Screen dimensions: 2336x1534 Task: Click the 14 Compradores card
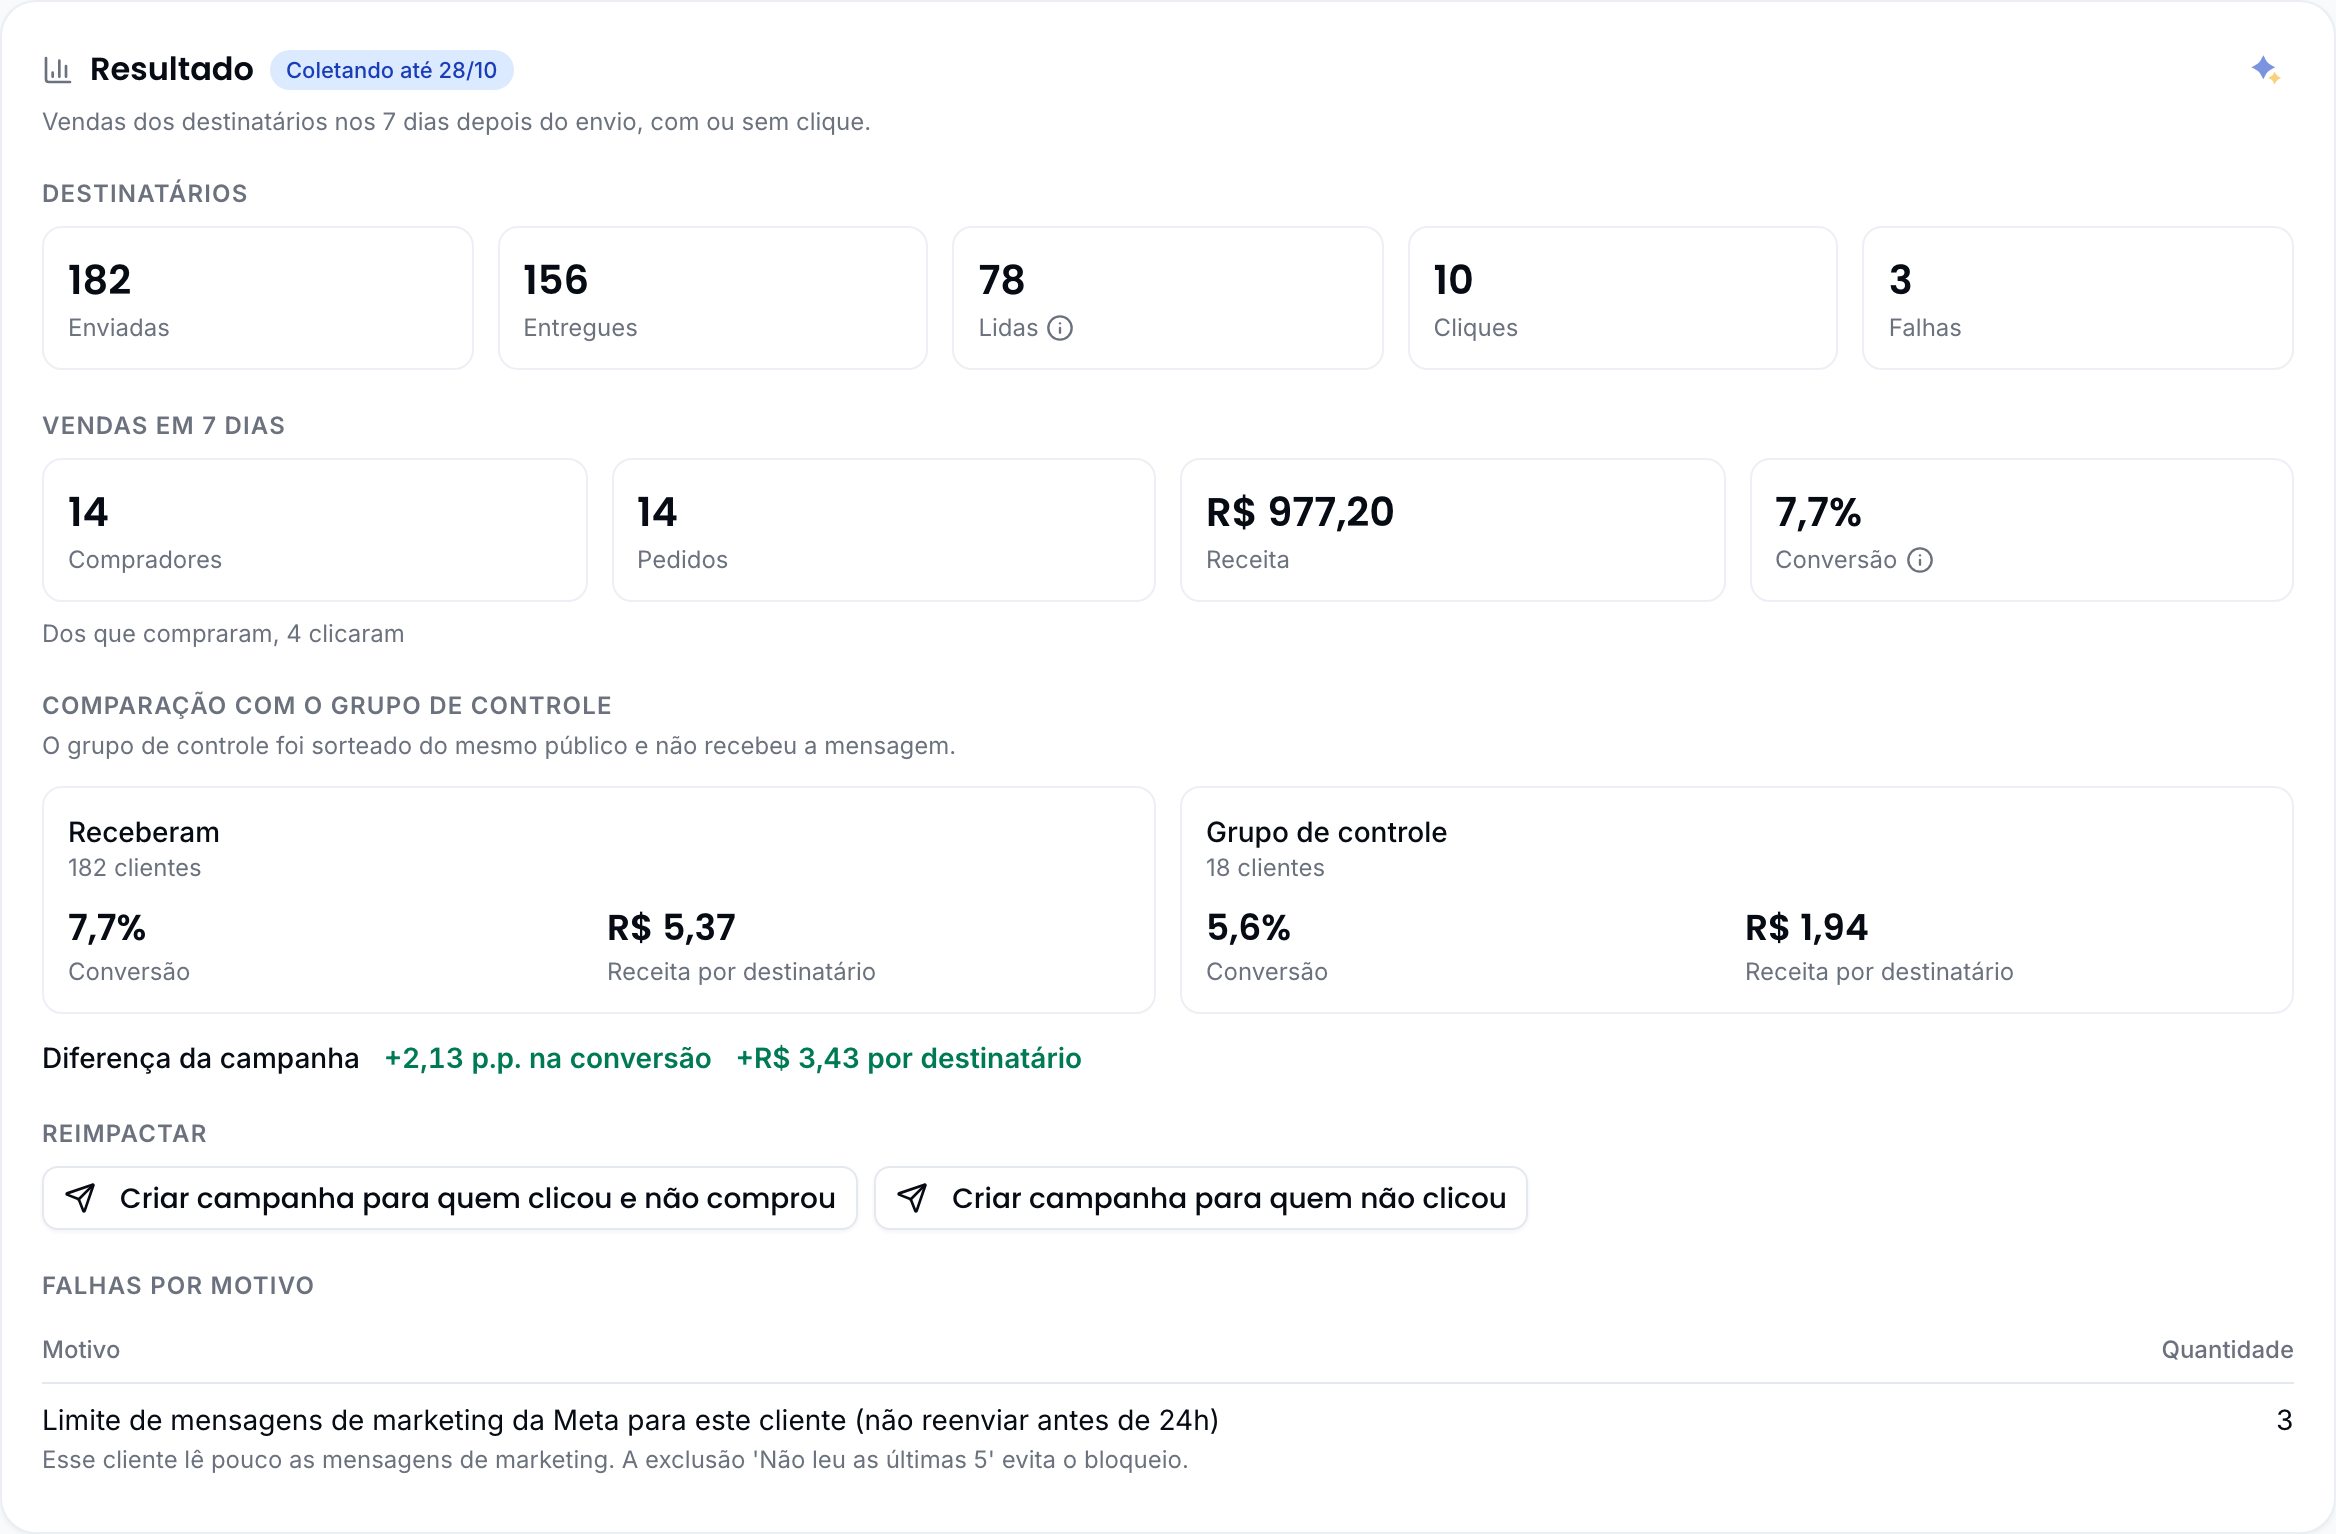(315, 530)
